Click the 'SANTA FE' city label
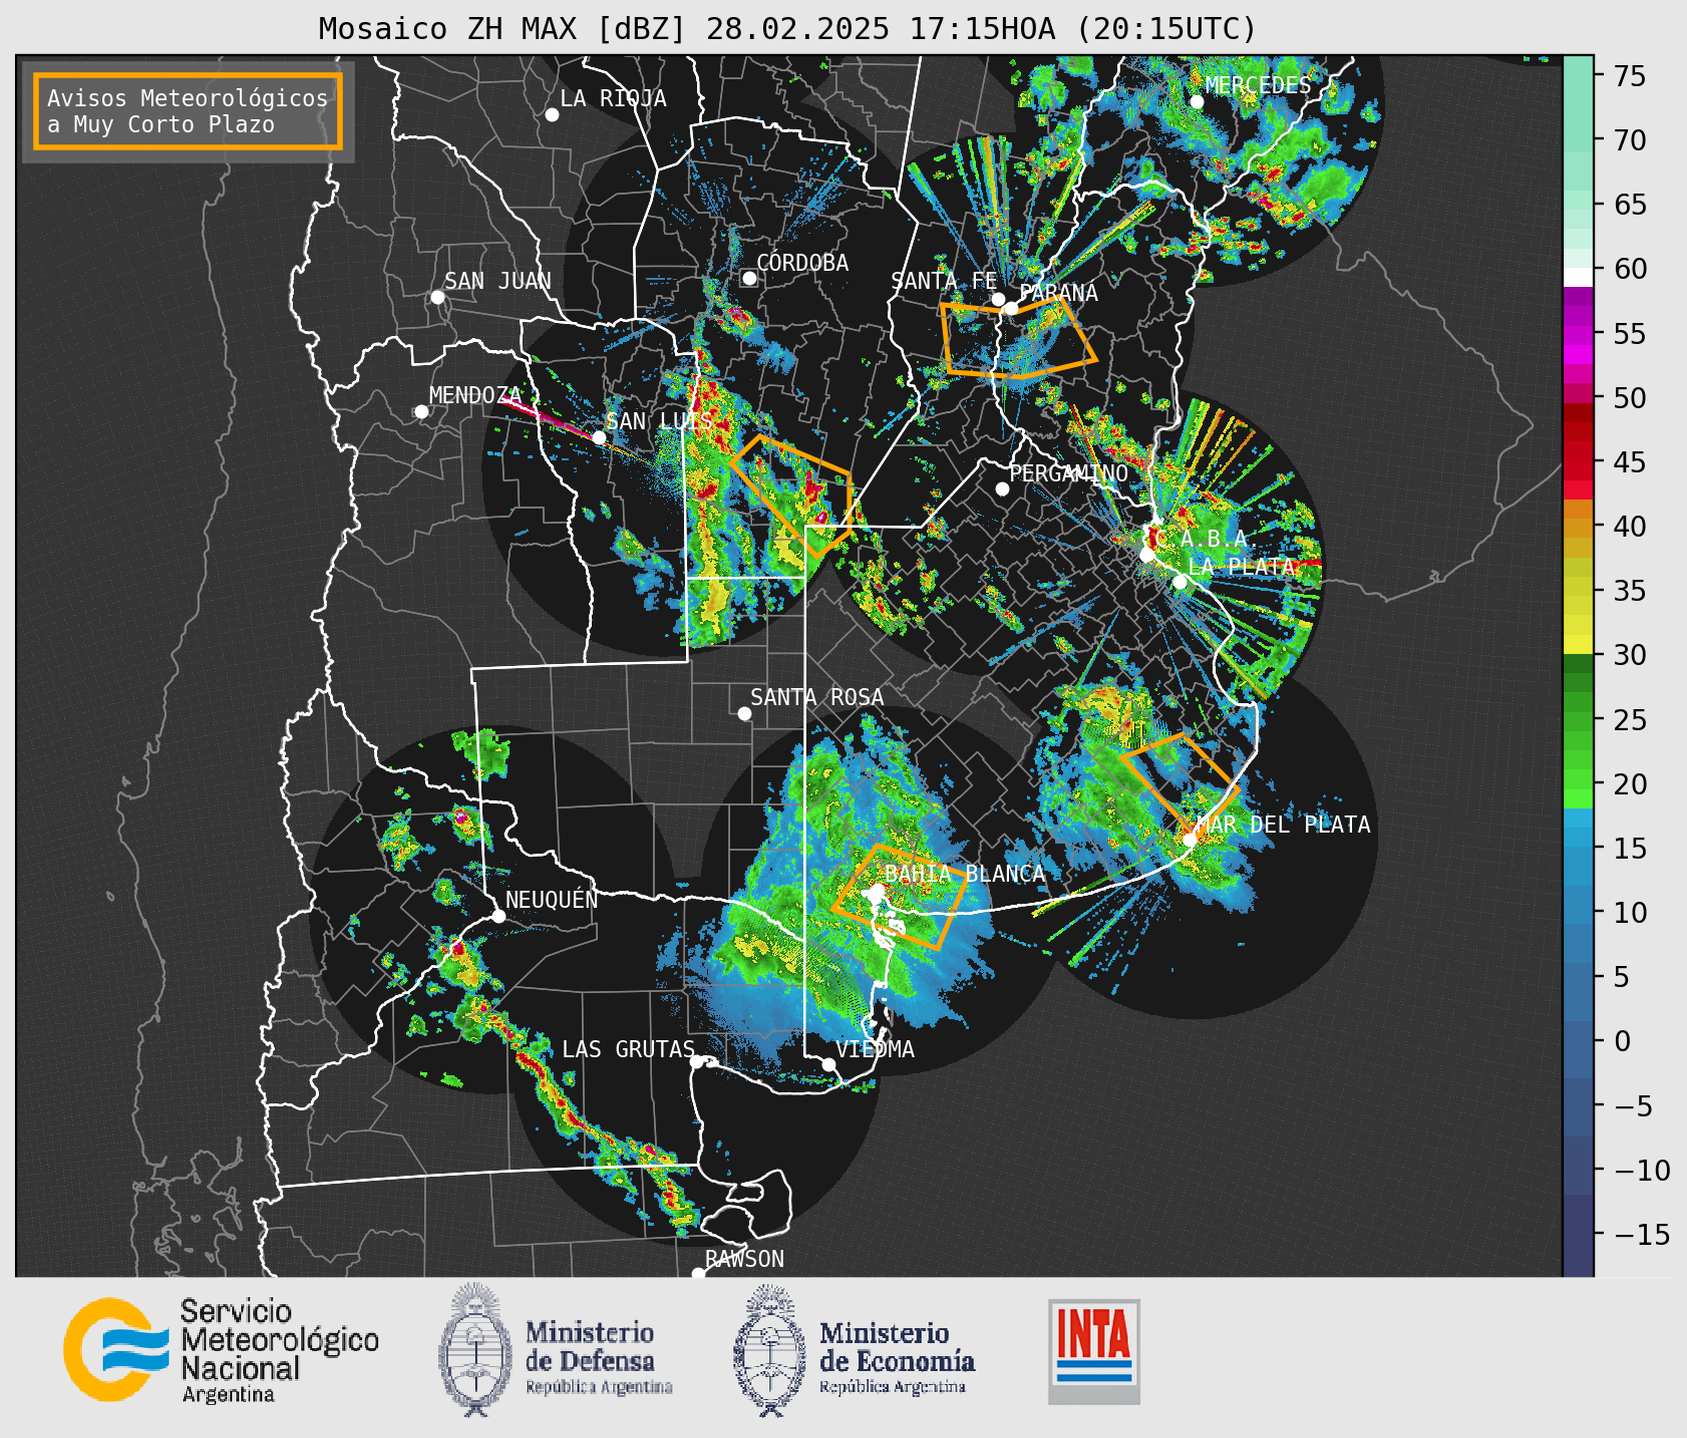The width and height of the screenshot is (1687, 1438). [944, 282]
